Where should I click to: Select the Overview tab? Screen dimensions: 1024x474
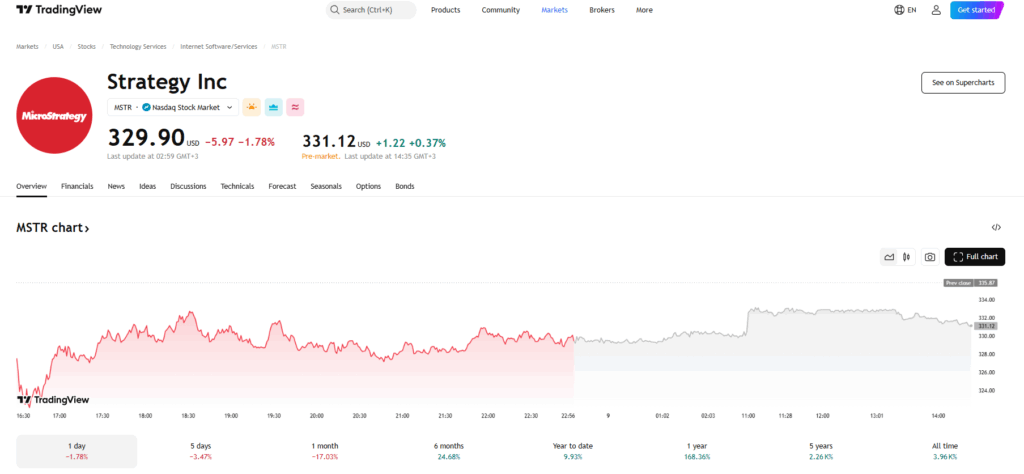point(31,186)
